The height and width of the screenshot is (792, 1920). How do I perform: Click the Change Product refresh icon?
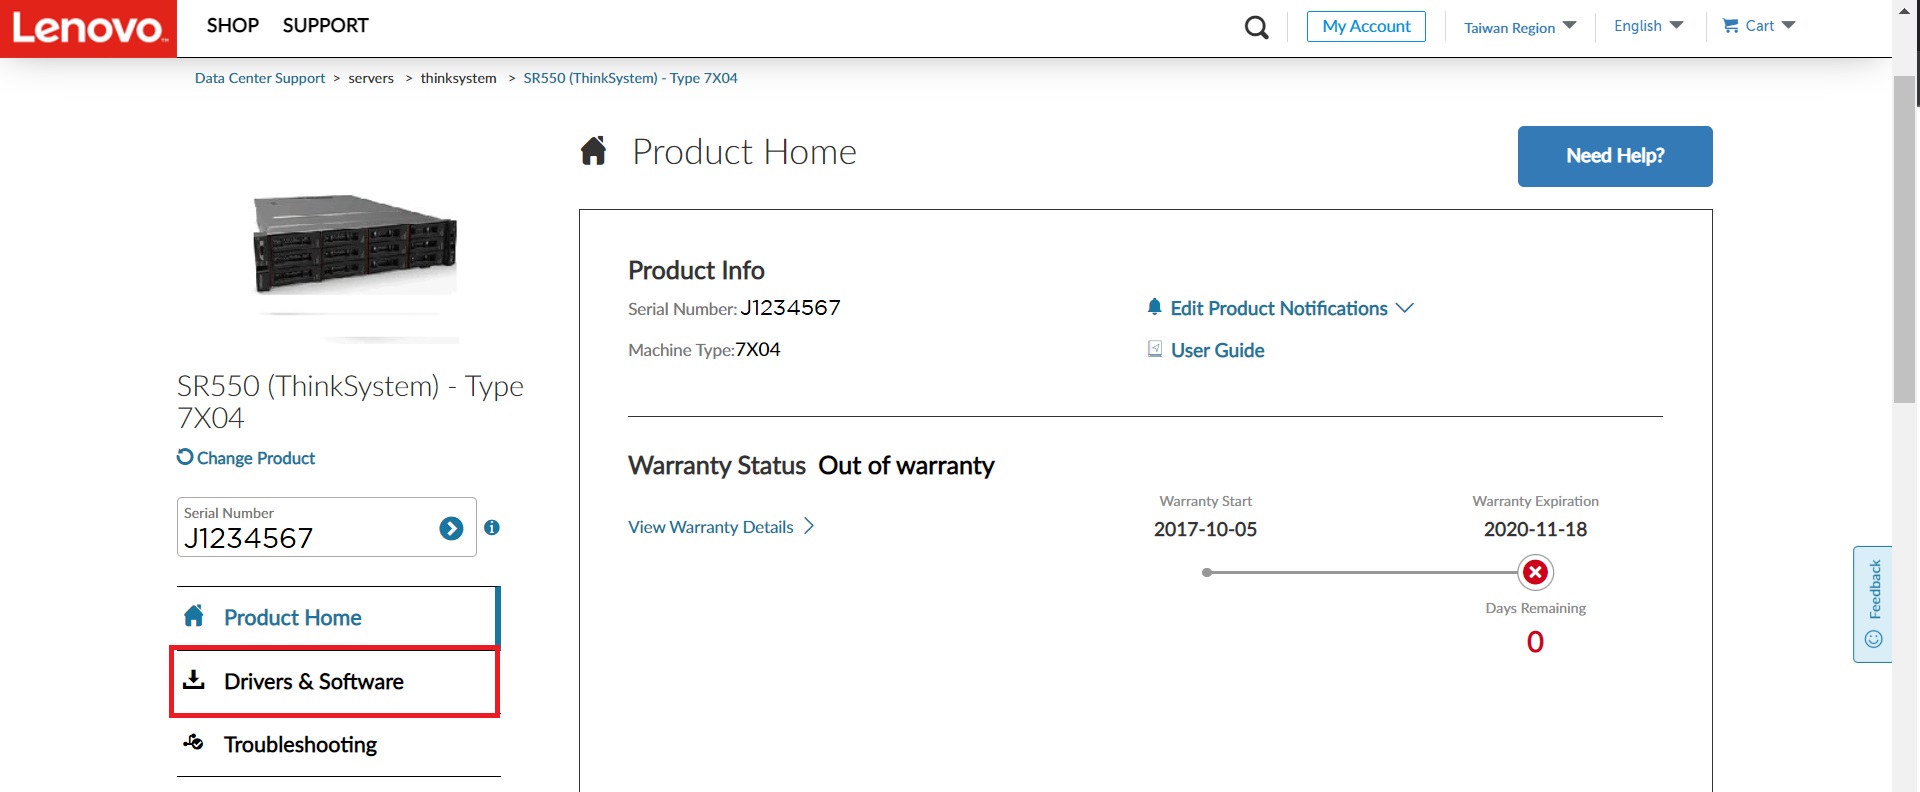click(185, 456)
